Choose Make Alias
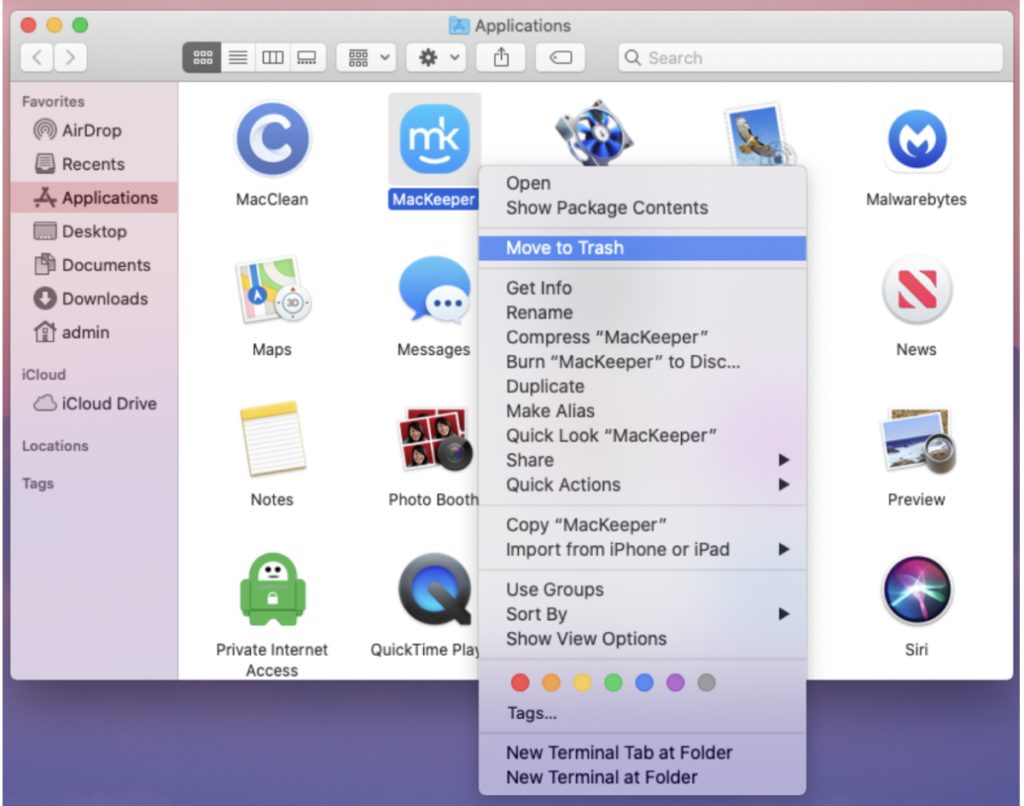This screenshot has width=1024, height=806. coord(643,411)
